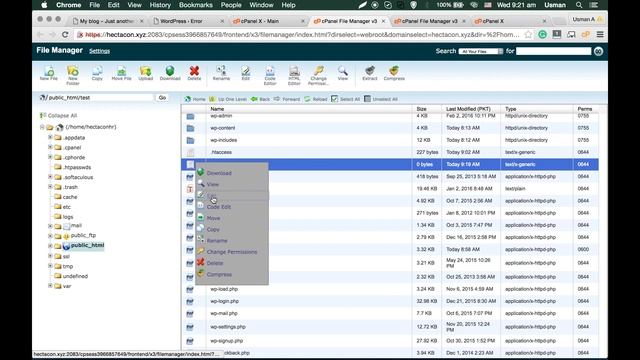Image resolution: width=640 pixels, height=360 pixels.
Task: Click the Edit toolbar icon
Action: tap(245, 73)
